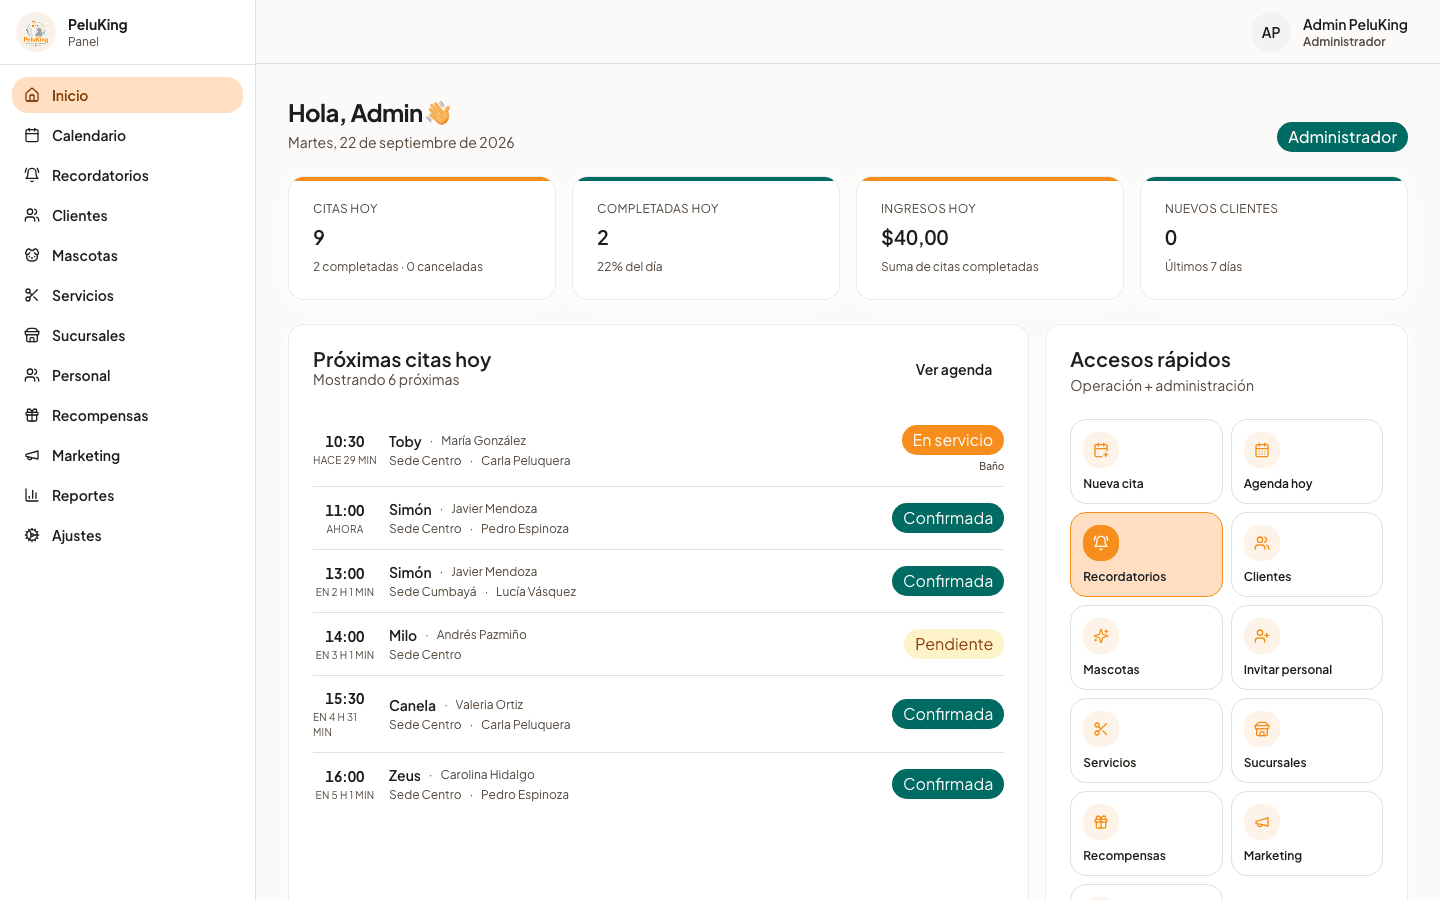Click the Inicio home icon in sidebar
The height and width of the screenshot is (900, 1440).
coord(32,95)
